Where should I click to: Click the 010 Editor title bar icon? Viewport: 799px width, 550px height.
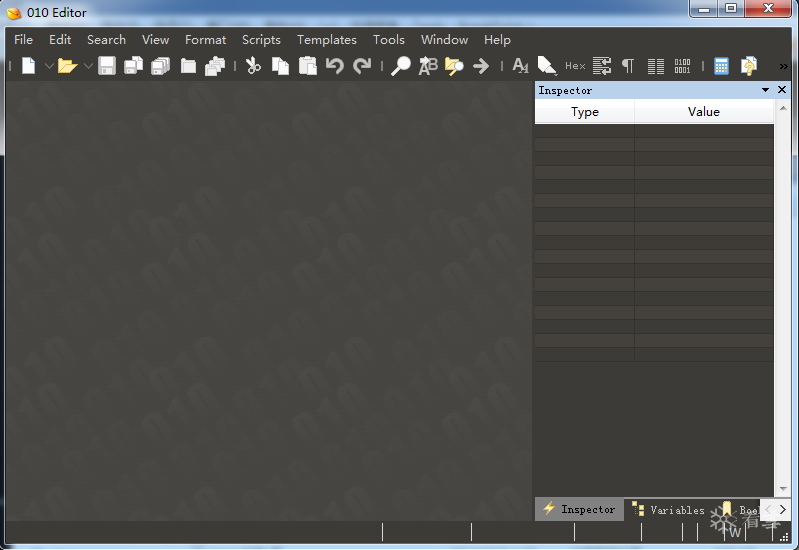coord(14,13)
